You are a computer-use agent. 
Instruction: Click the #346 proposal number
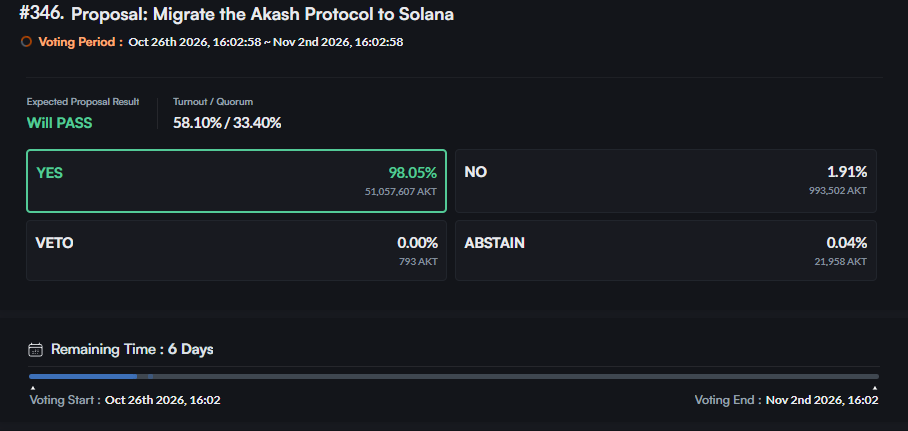[x=42, y=14]
